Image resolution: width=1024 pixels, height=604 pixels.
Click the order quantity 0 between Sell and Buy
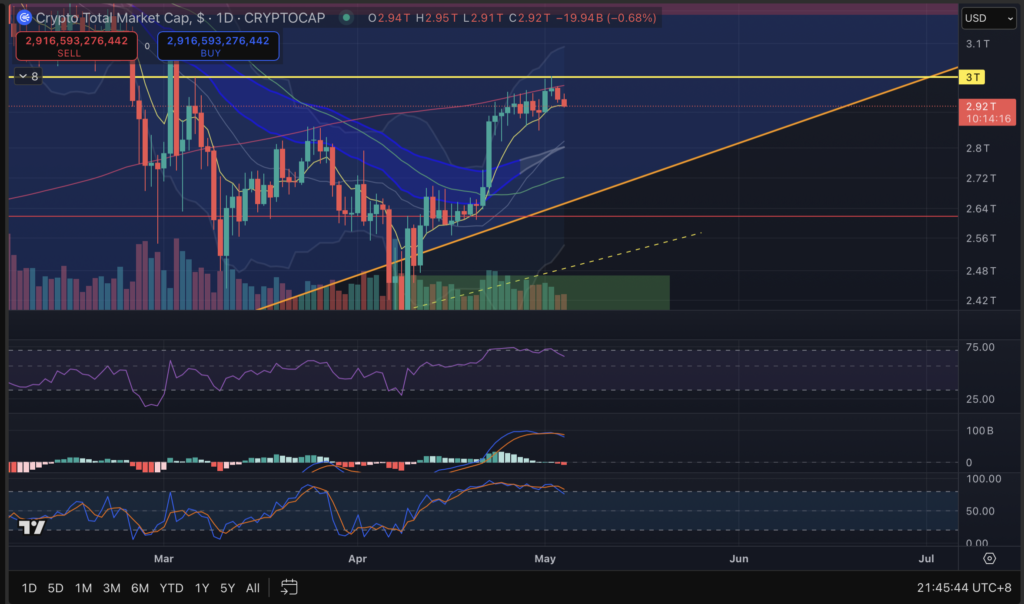click(x=147, y=46)
